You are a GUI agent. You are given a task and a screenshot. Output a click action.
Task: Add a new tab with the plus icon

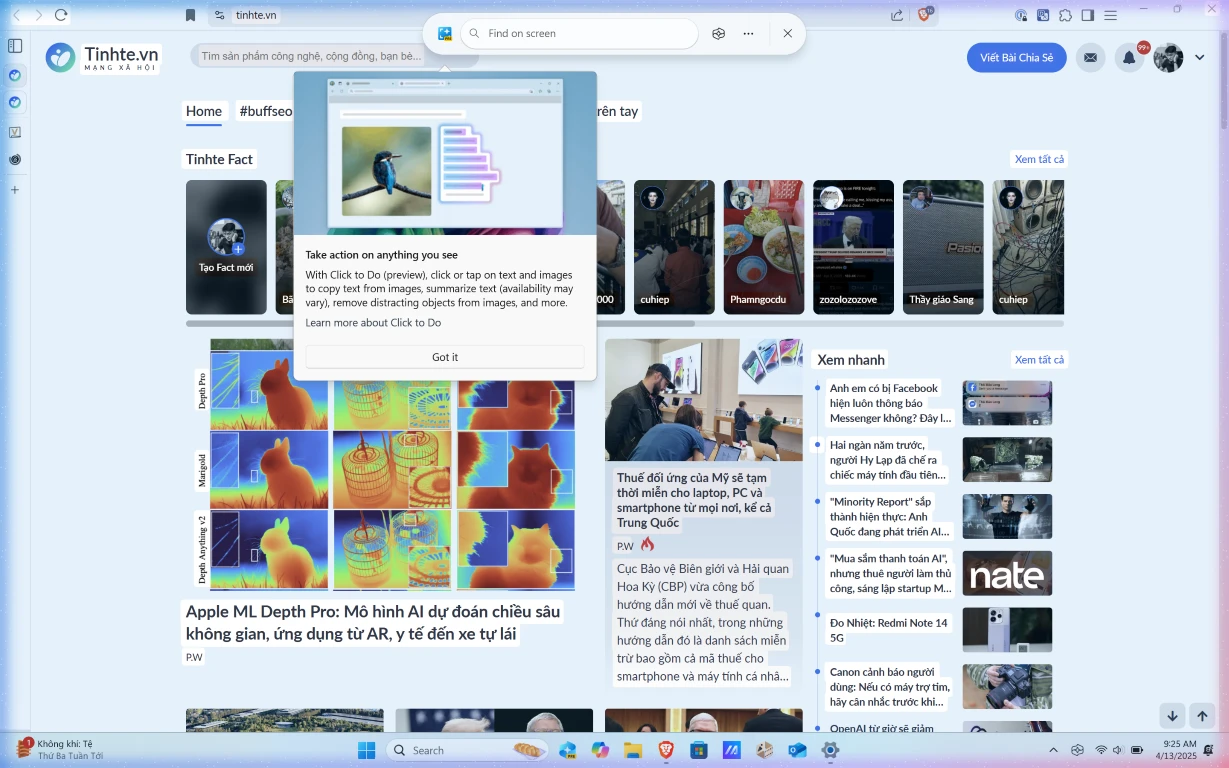pos(15,190)
